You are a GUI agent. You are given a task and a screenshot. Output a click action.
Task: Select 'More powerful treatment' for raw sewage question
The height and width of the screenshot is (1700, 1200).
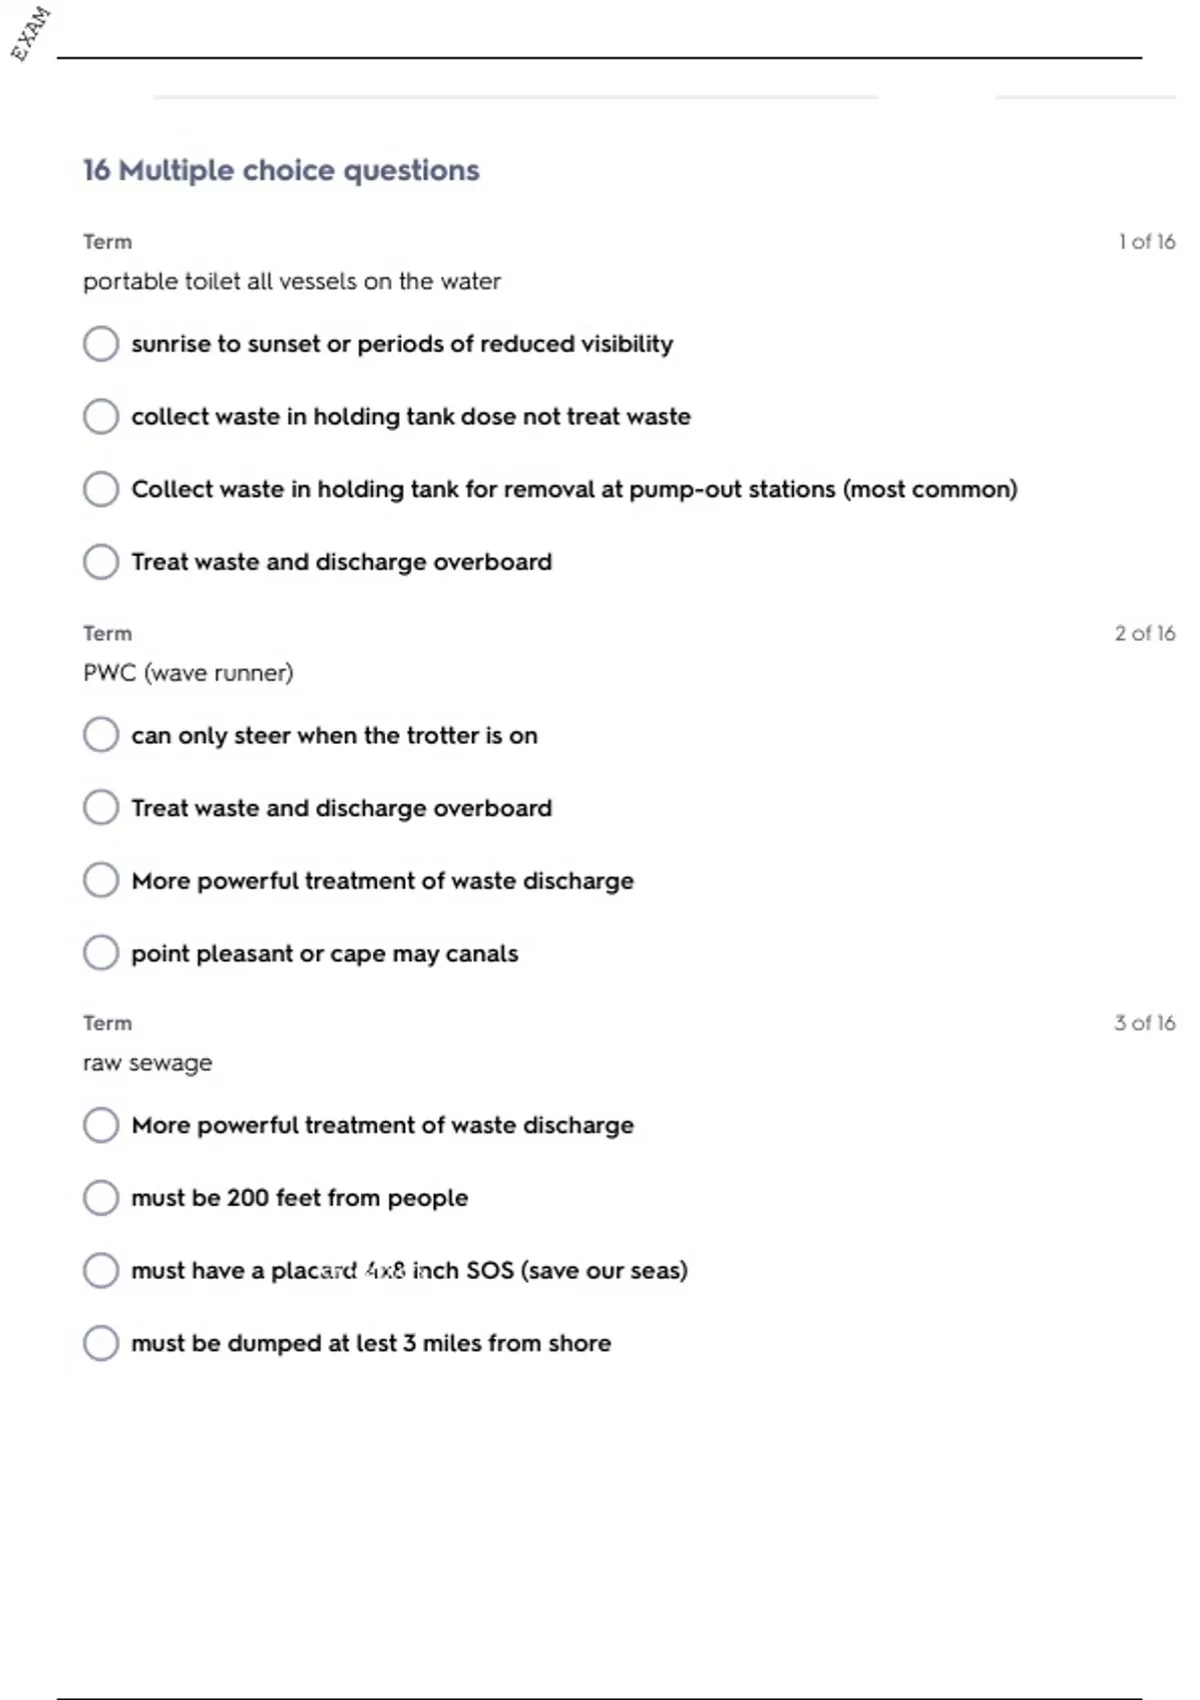101,1125
